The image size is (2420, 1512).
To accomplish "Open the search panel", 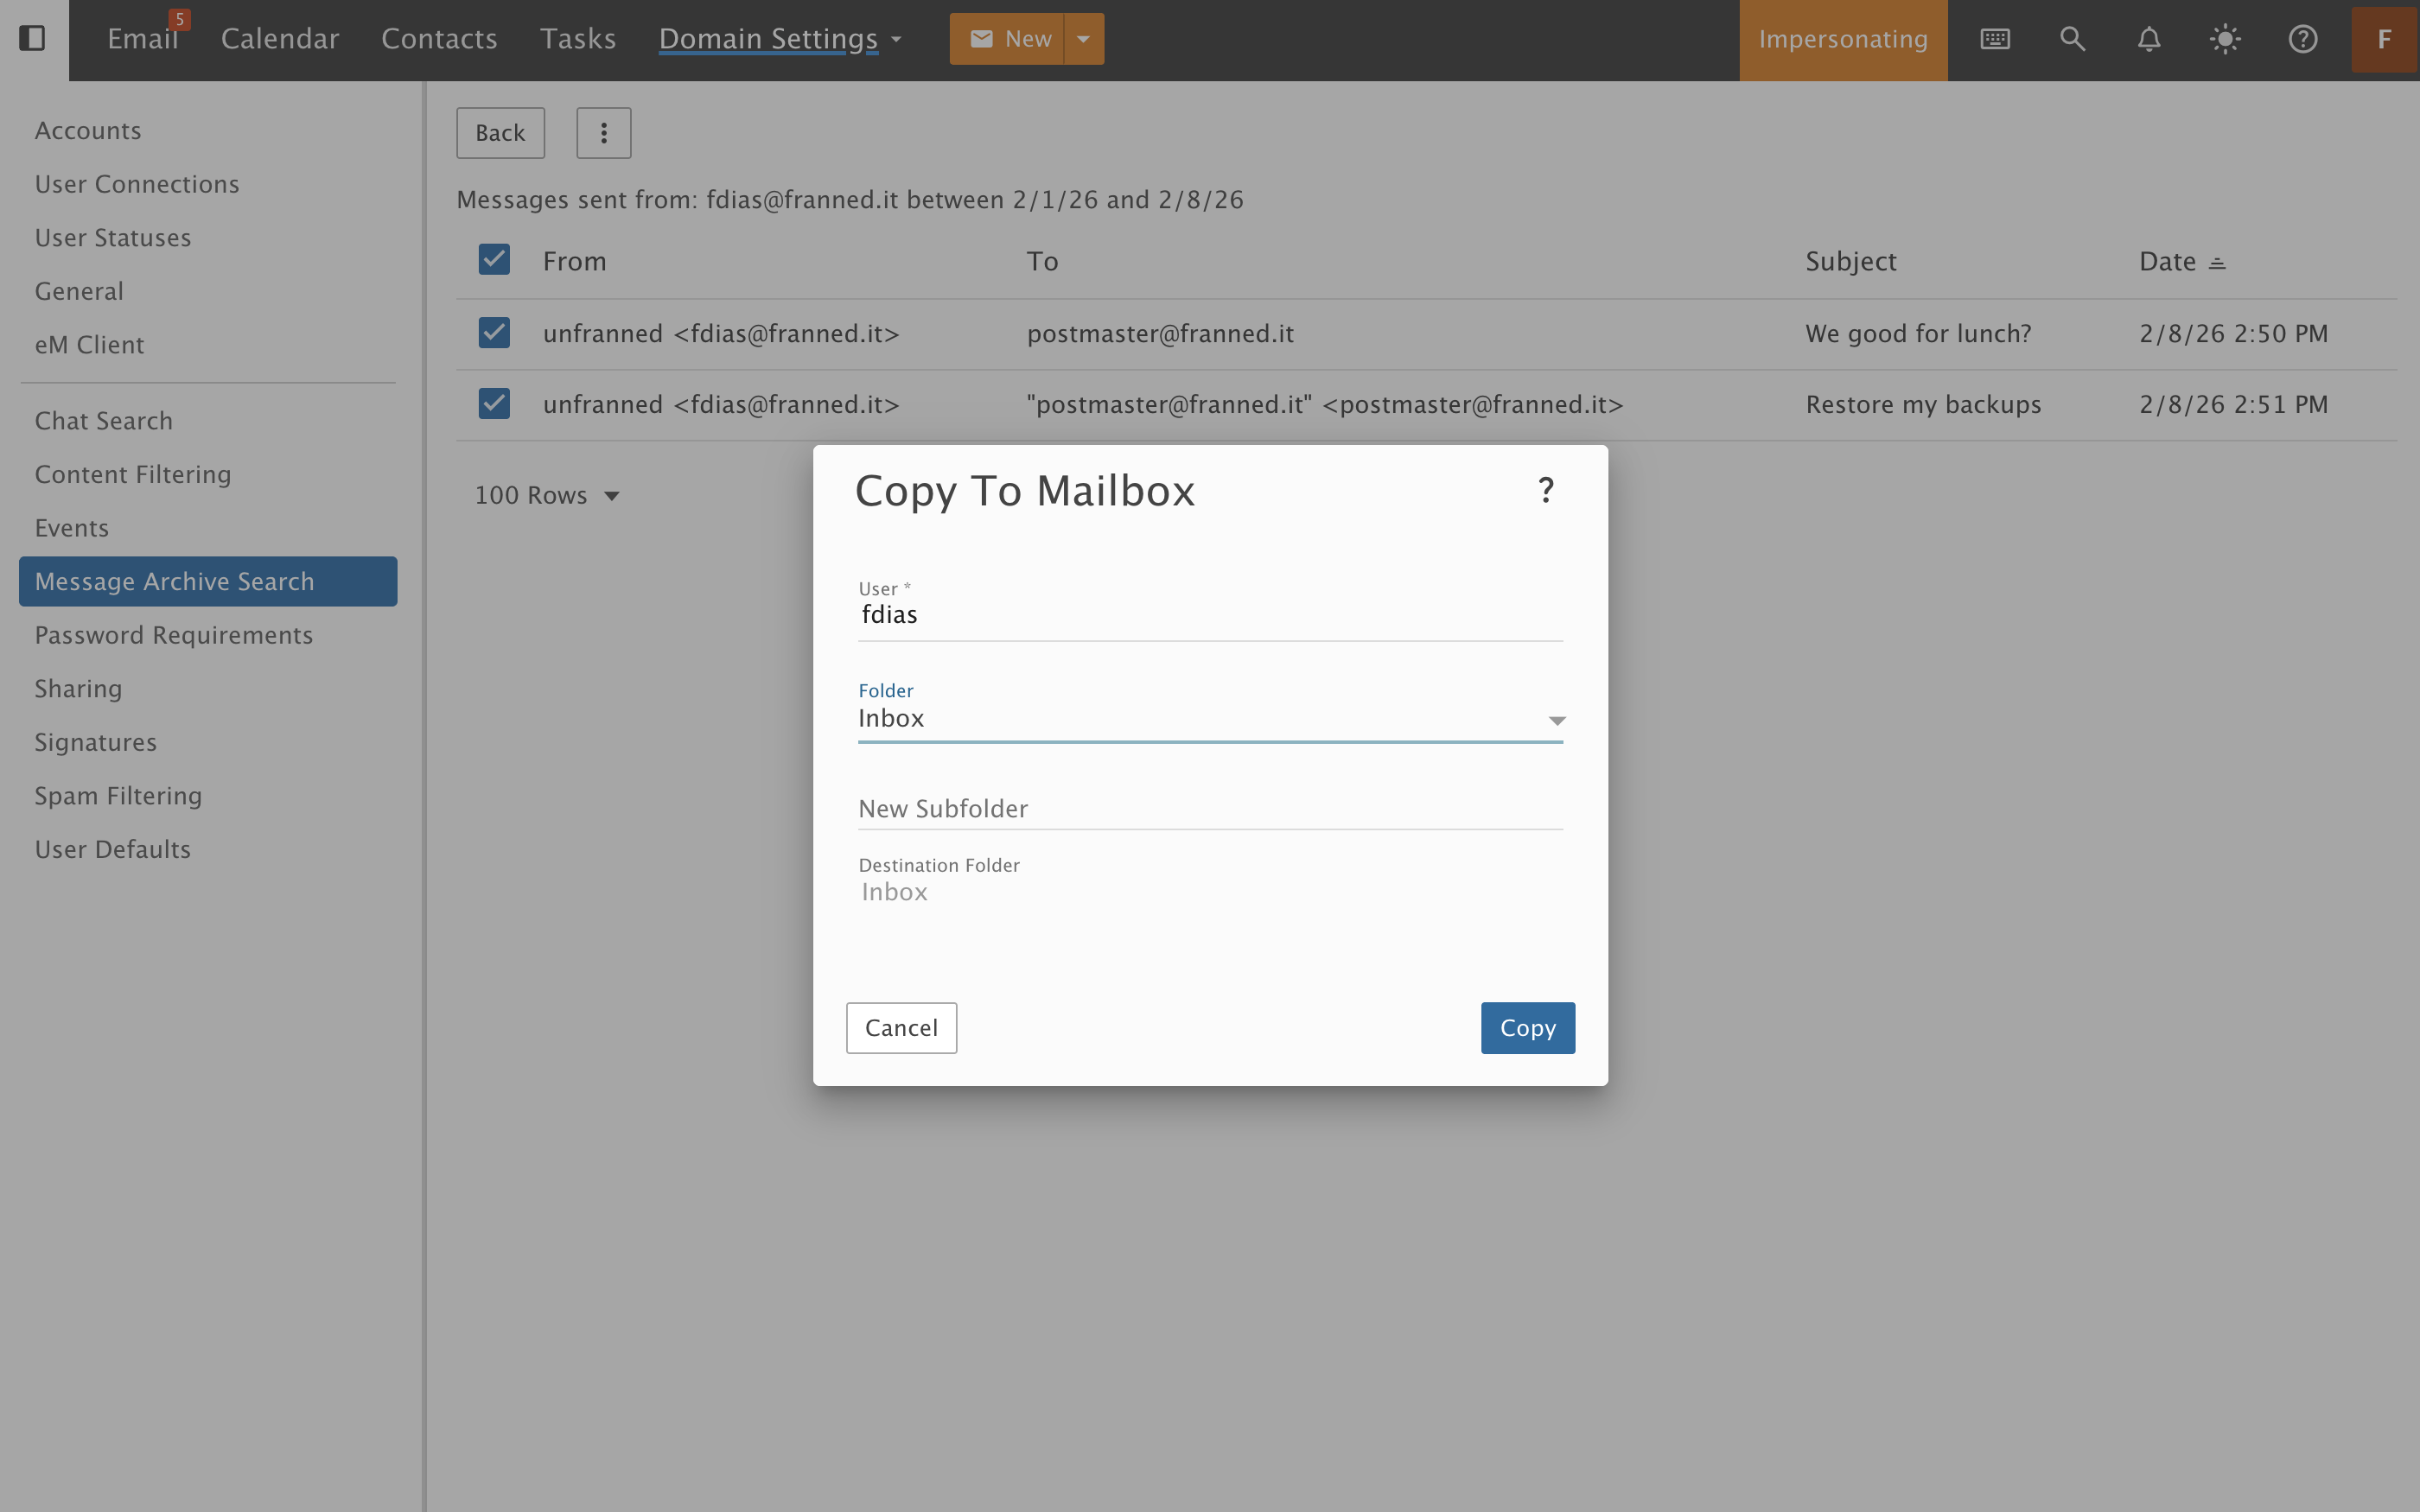I will coord(2072,39).
